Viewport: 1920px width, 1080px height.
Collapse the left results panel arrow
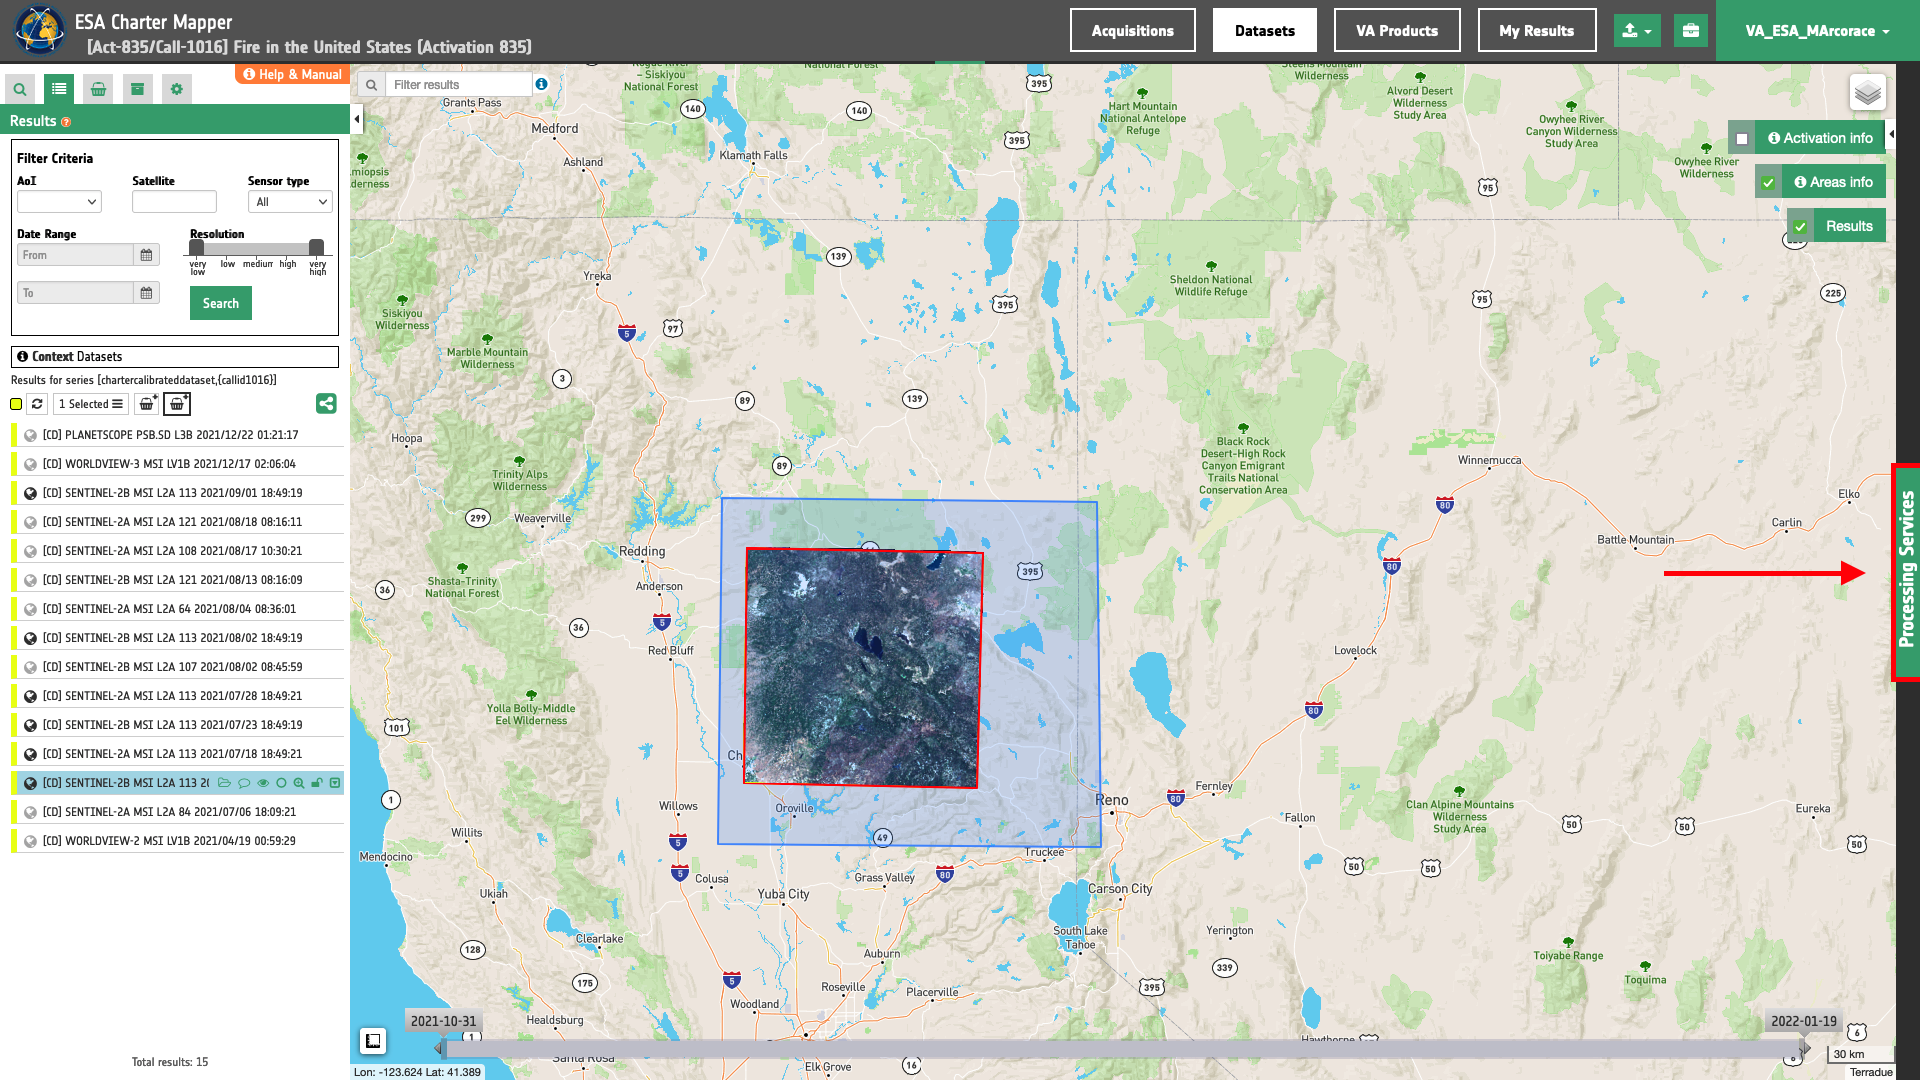[x=357, y=120]
